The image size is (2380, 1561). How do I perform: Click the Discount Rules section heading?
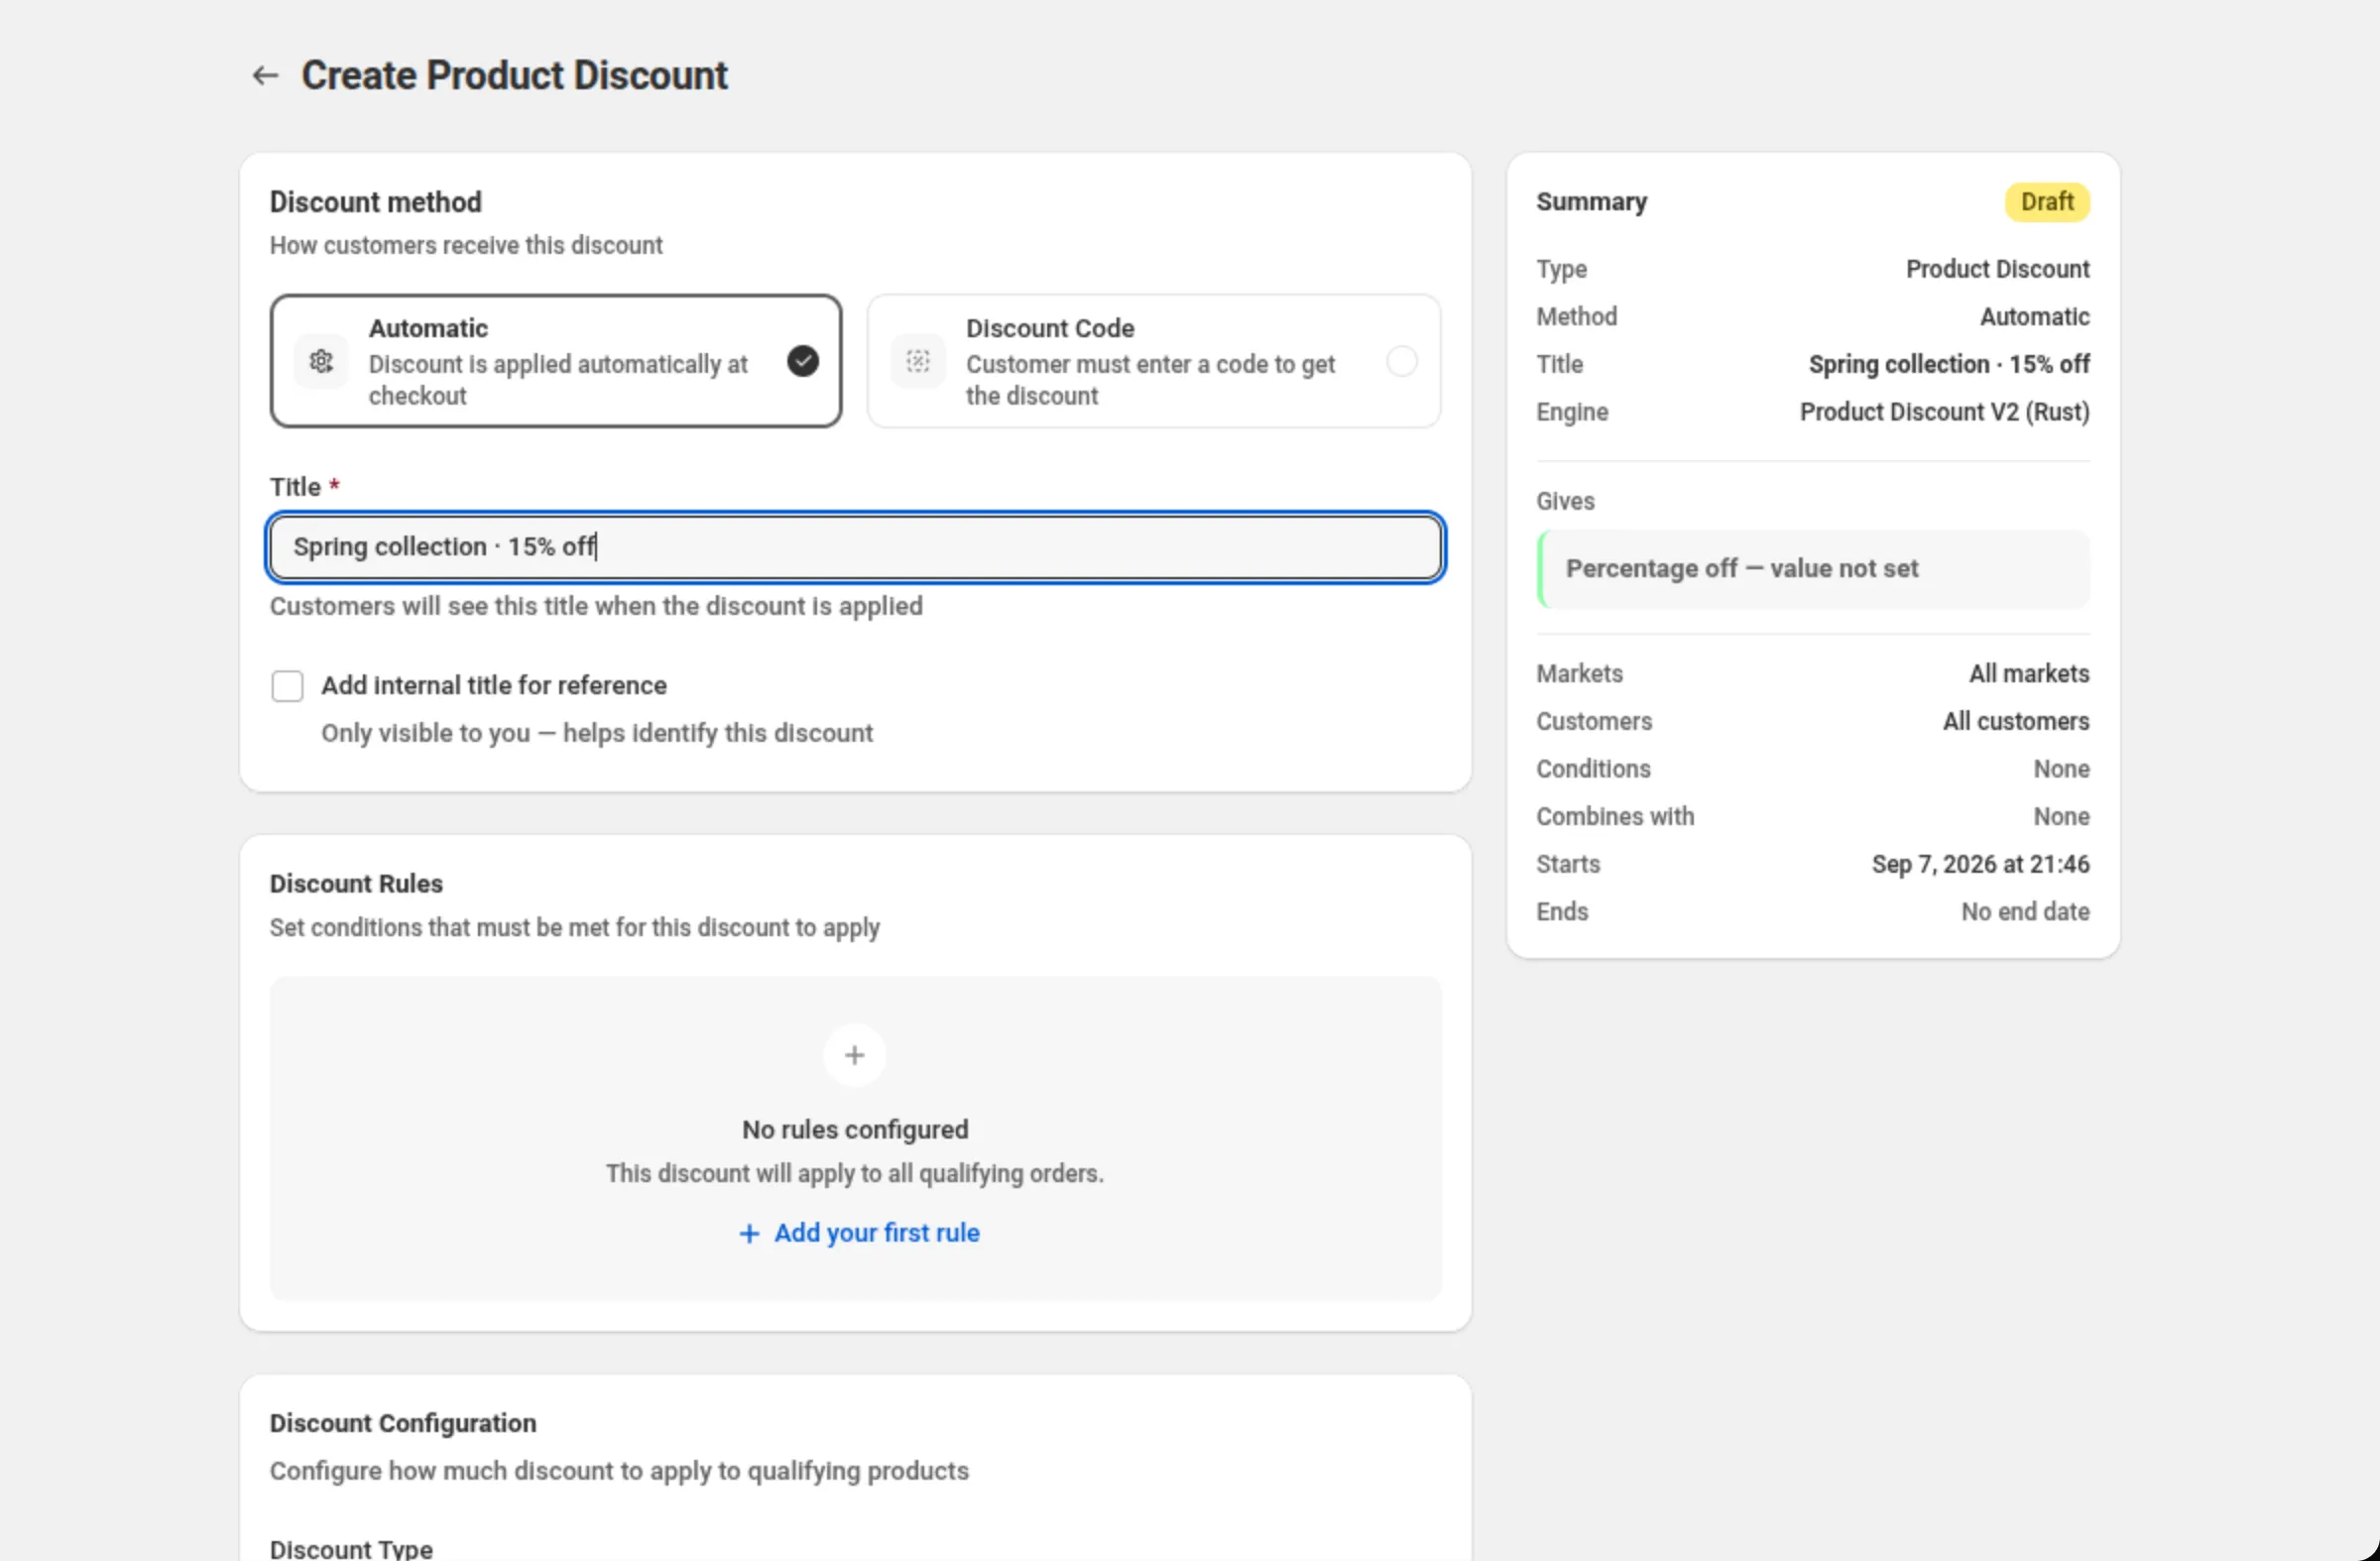tap(356, 884)
